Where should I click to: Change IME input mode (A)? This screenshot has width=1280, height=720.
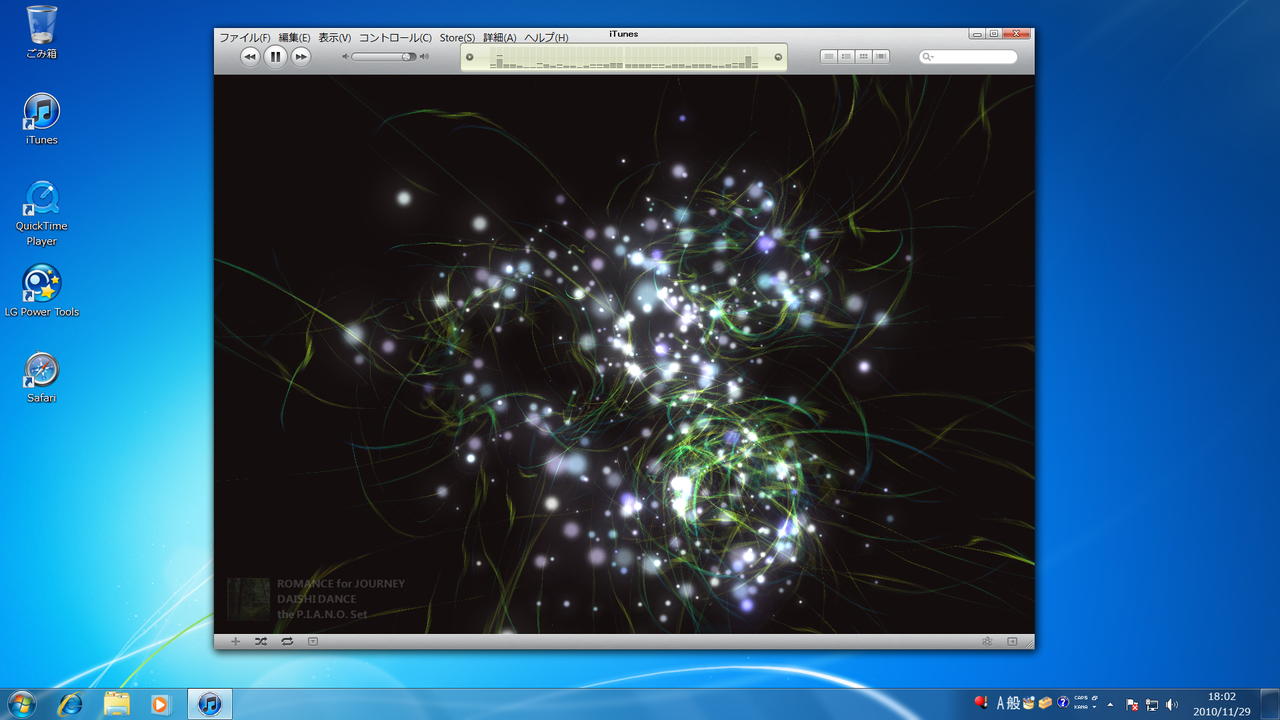[1001, 703]
